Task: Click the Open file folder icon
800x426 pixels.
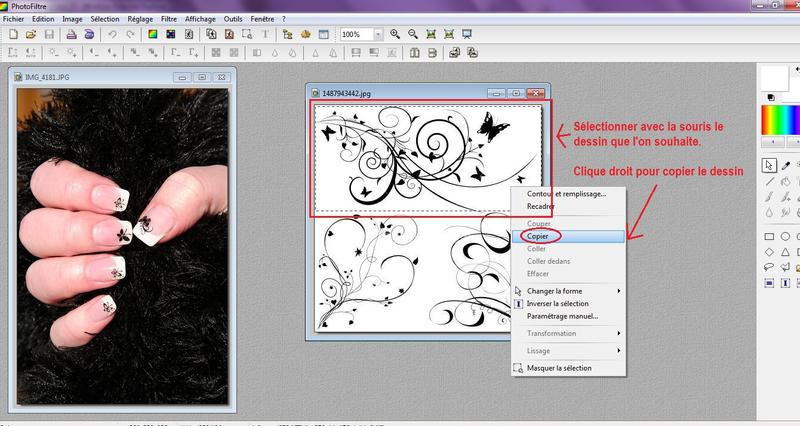Action: pos(31,34)
